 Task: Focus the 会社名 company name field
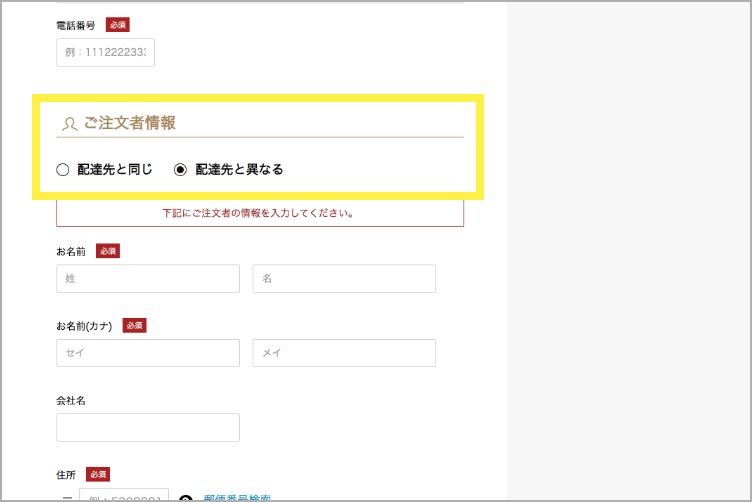[x=148, y=427]
